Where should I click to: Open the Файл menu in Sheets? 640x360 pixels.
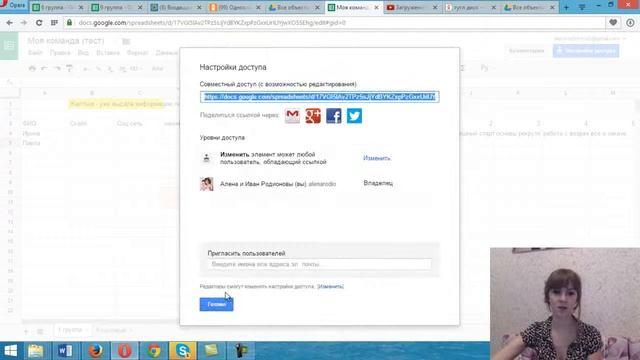pyautogui.click(x=35, y=53)
